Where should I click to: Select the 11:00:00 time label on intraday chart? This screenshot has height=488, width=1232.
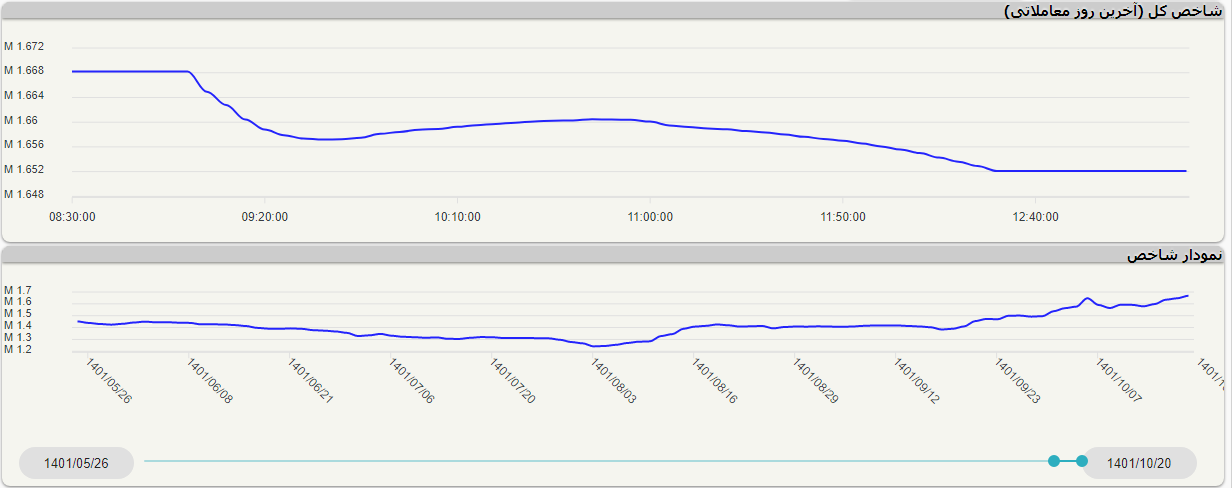(x=650, y=216)
